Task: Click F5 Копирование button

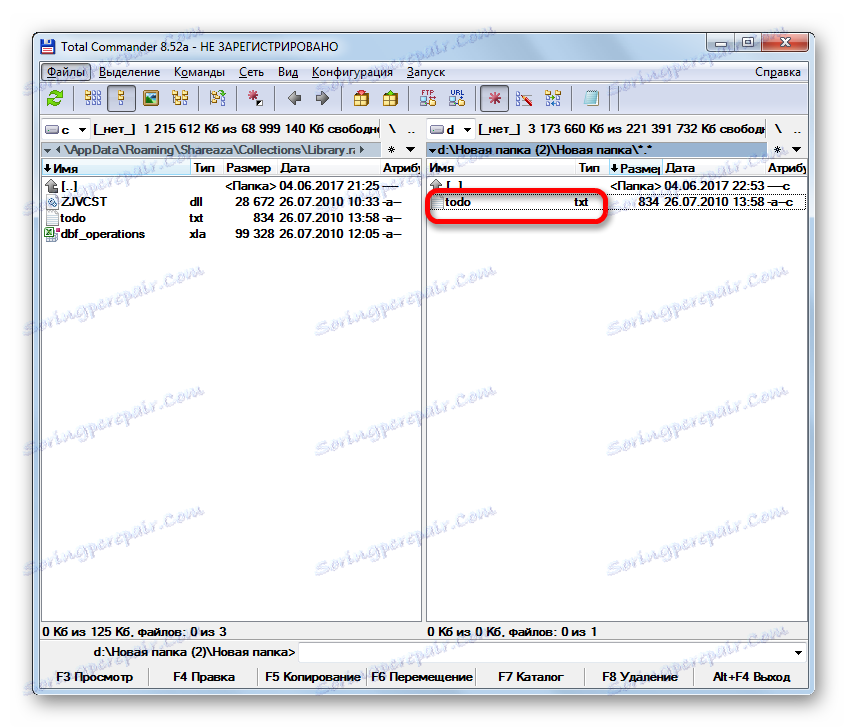Action: (313, 677)
